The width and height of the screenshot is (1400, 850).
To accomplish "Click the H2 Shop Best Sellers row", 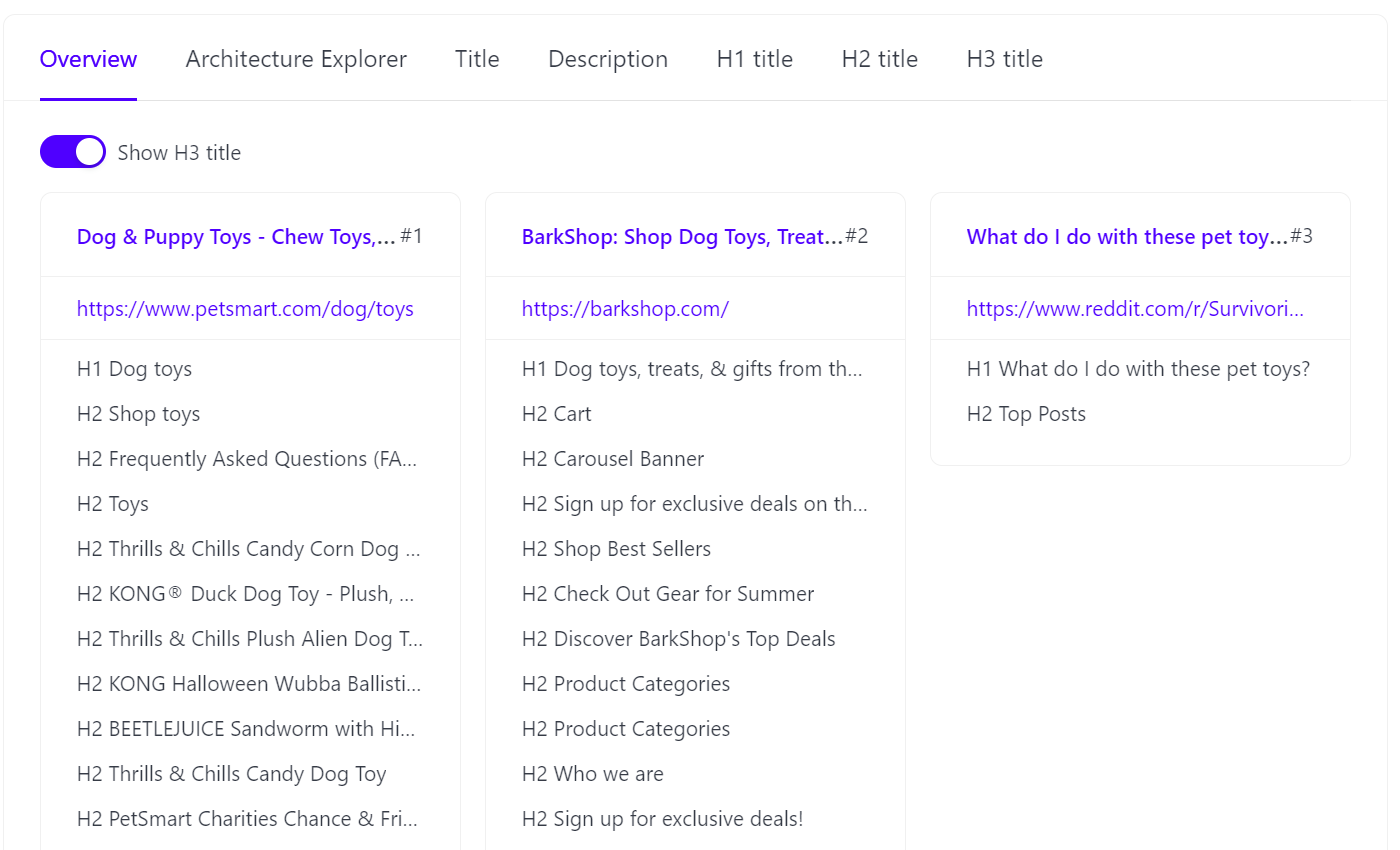I will pyautogui.click(x=616, y=549).
